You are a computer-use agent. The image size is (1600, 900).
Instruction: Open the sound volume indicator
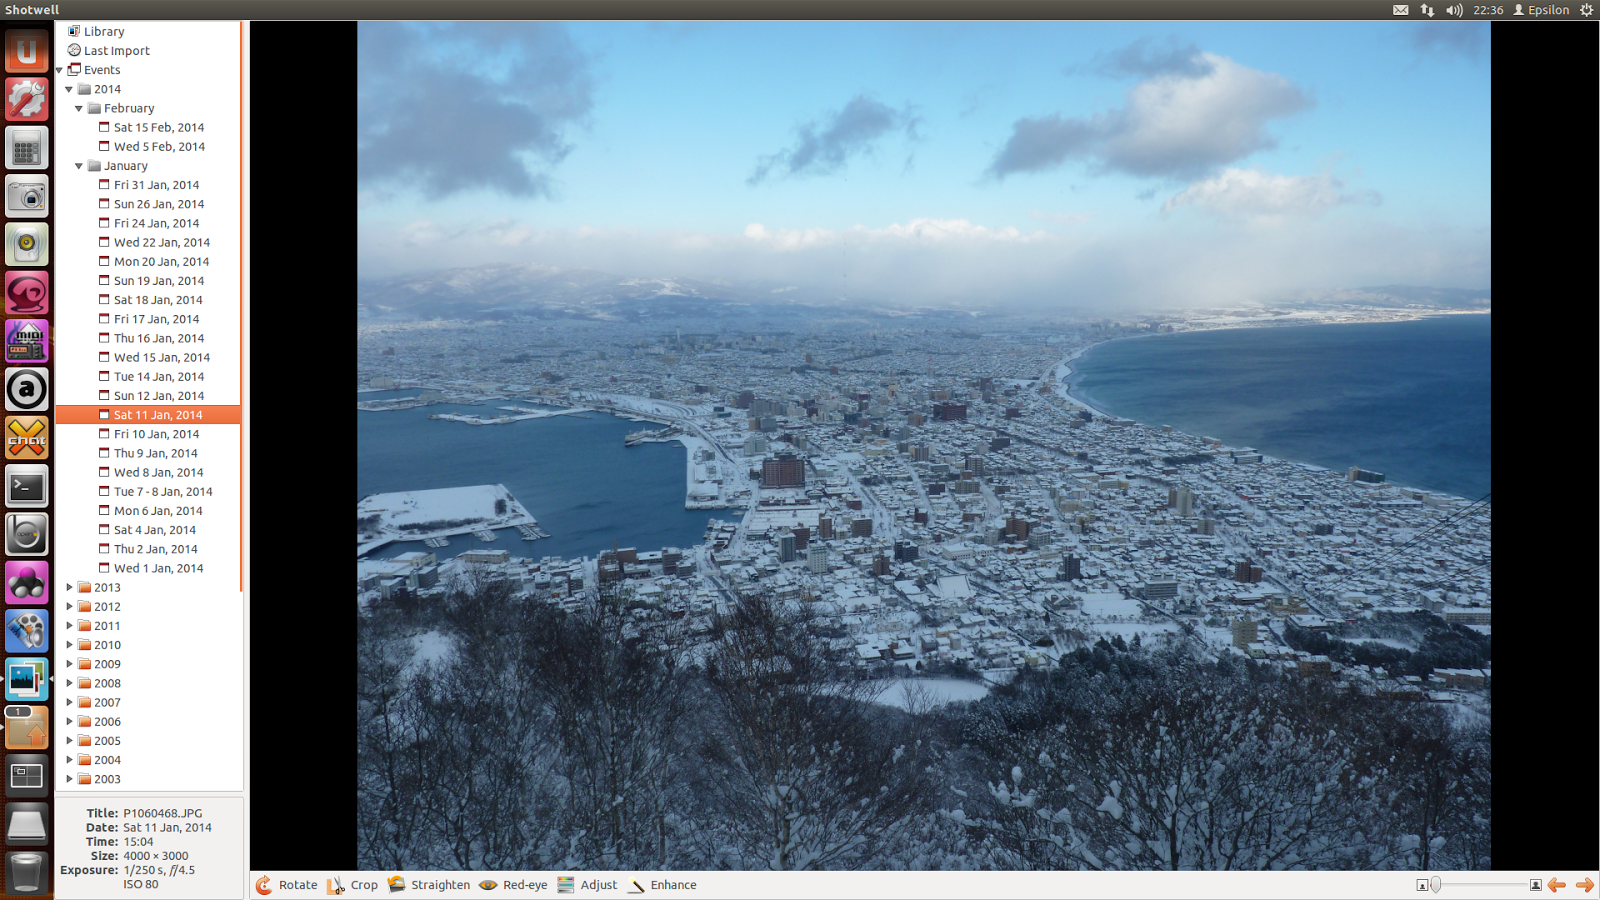tap(1454, 10)
